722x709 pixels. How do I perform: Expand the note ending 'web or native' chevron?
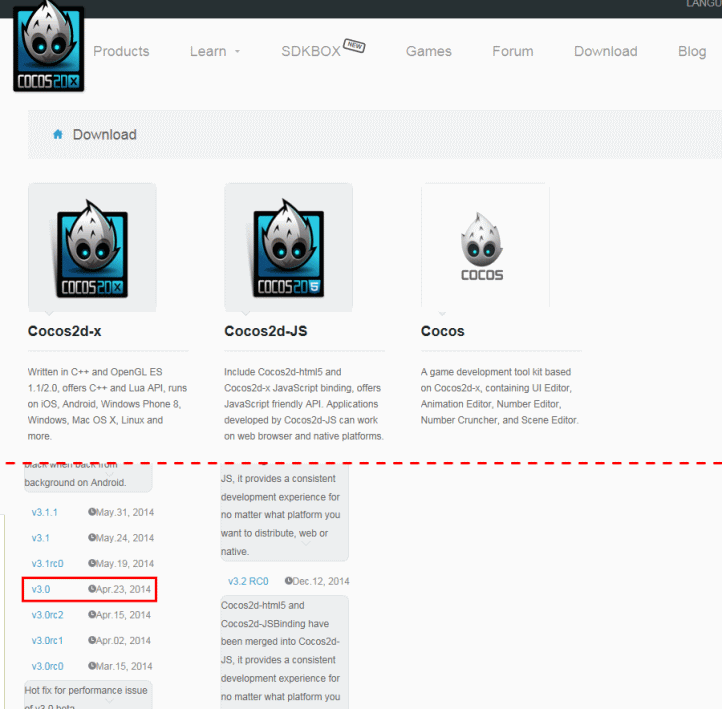(306, 543)
